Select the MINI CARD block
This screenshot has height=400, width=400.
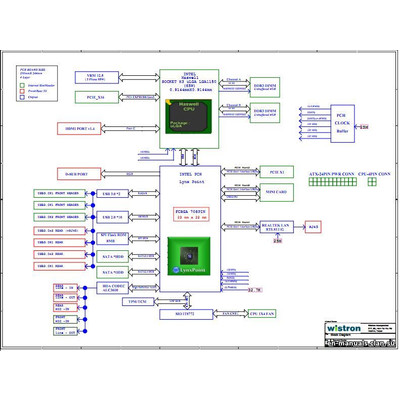(x=277, y=192)
